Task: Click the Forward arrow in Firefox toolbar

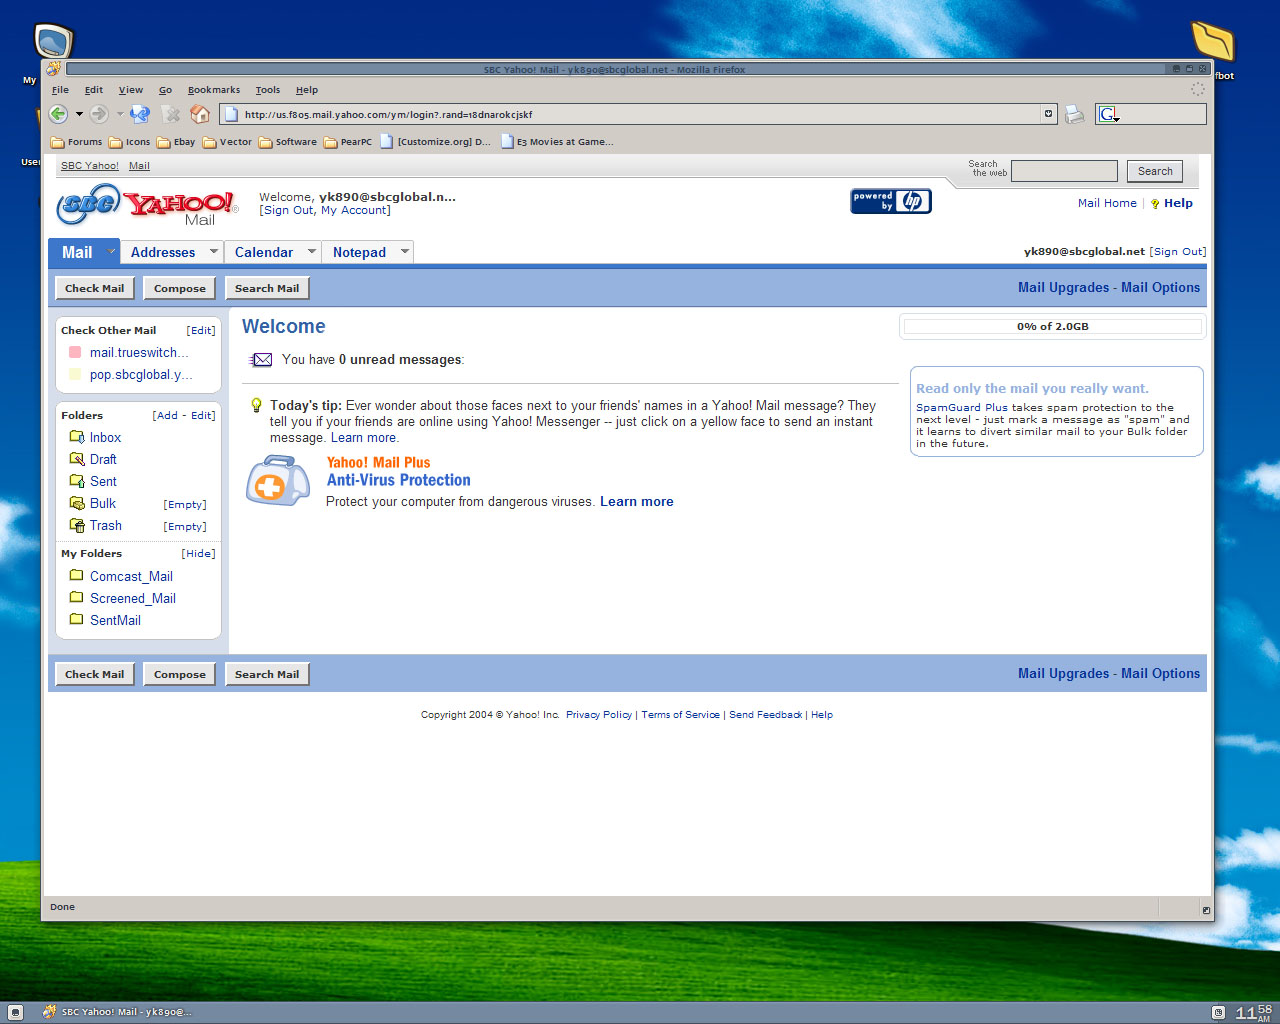Action: (x=98, y=114)
